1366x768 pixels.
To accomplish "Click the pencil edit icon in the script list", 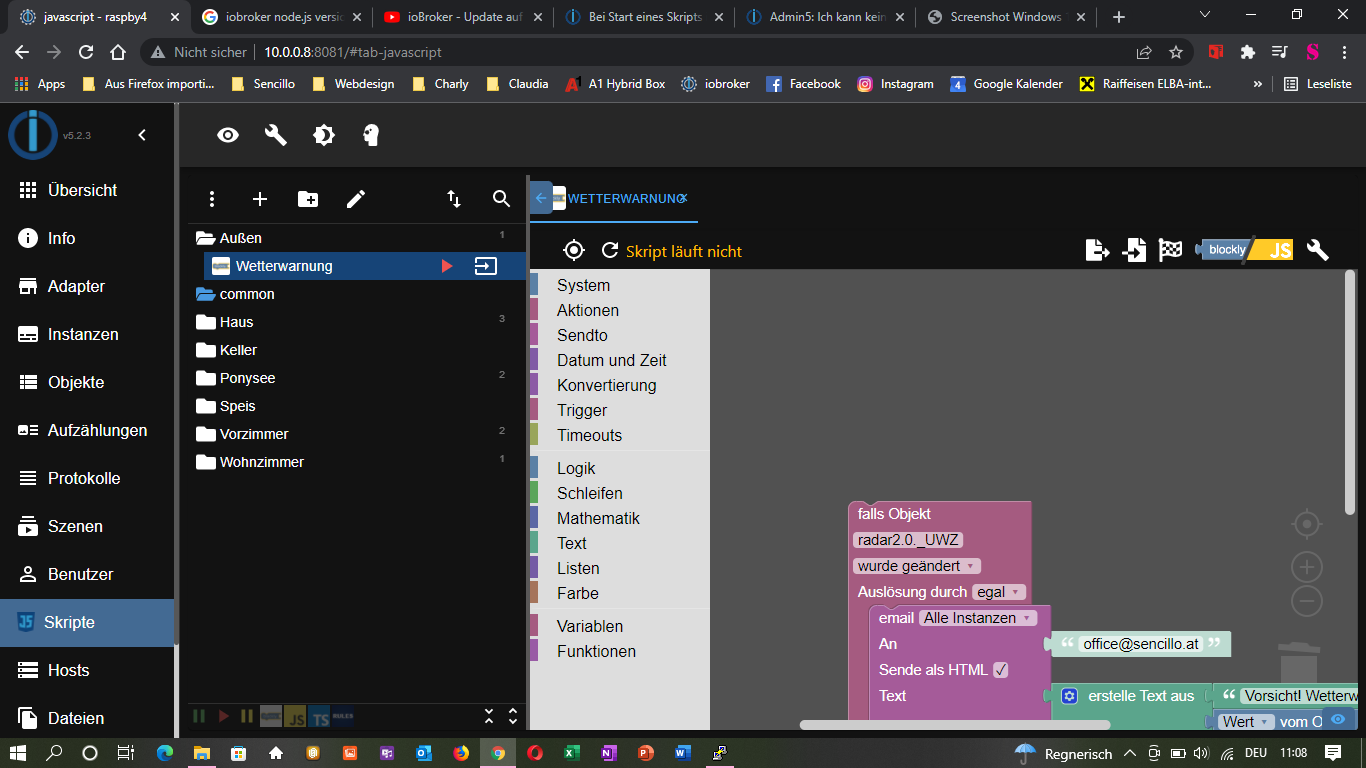I will (x=356, y=199).
